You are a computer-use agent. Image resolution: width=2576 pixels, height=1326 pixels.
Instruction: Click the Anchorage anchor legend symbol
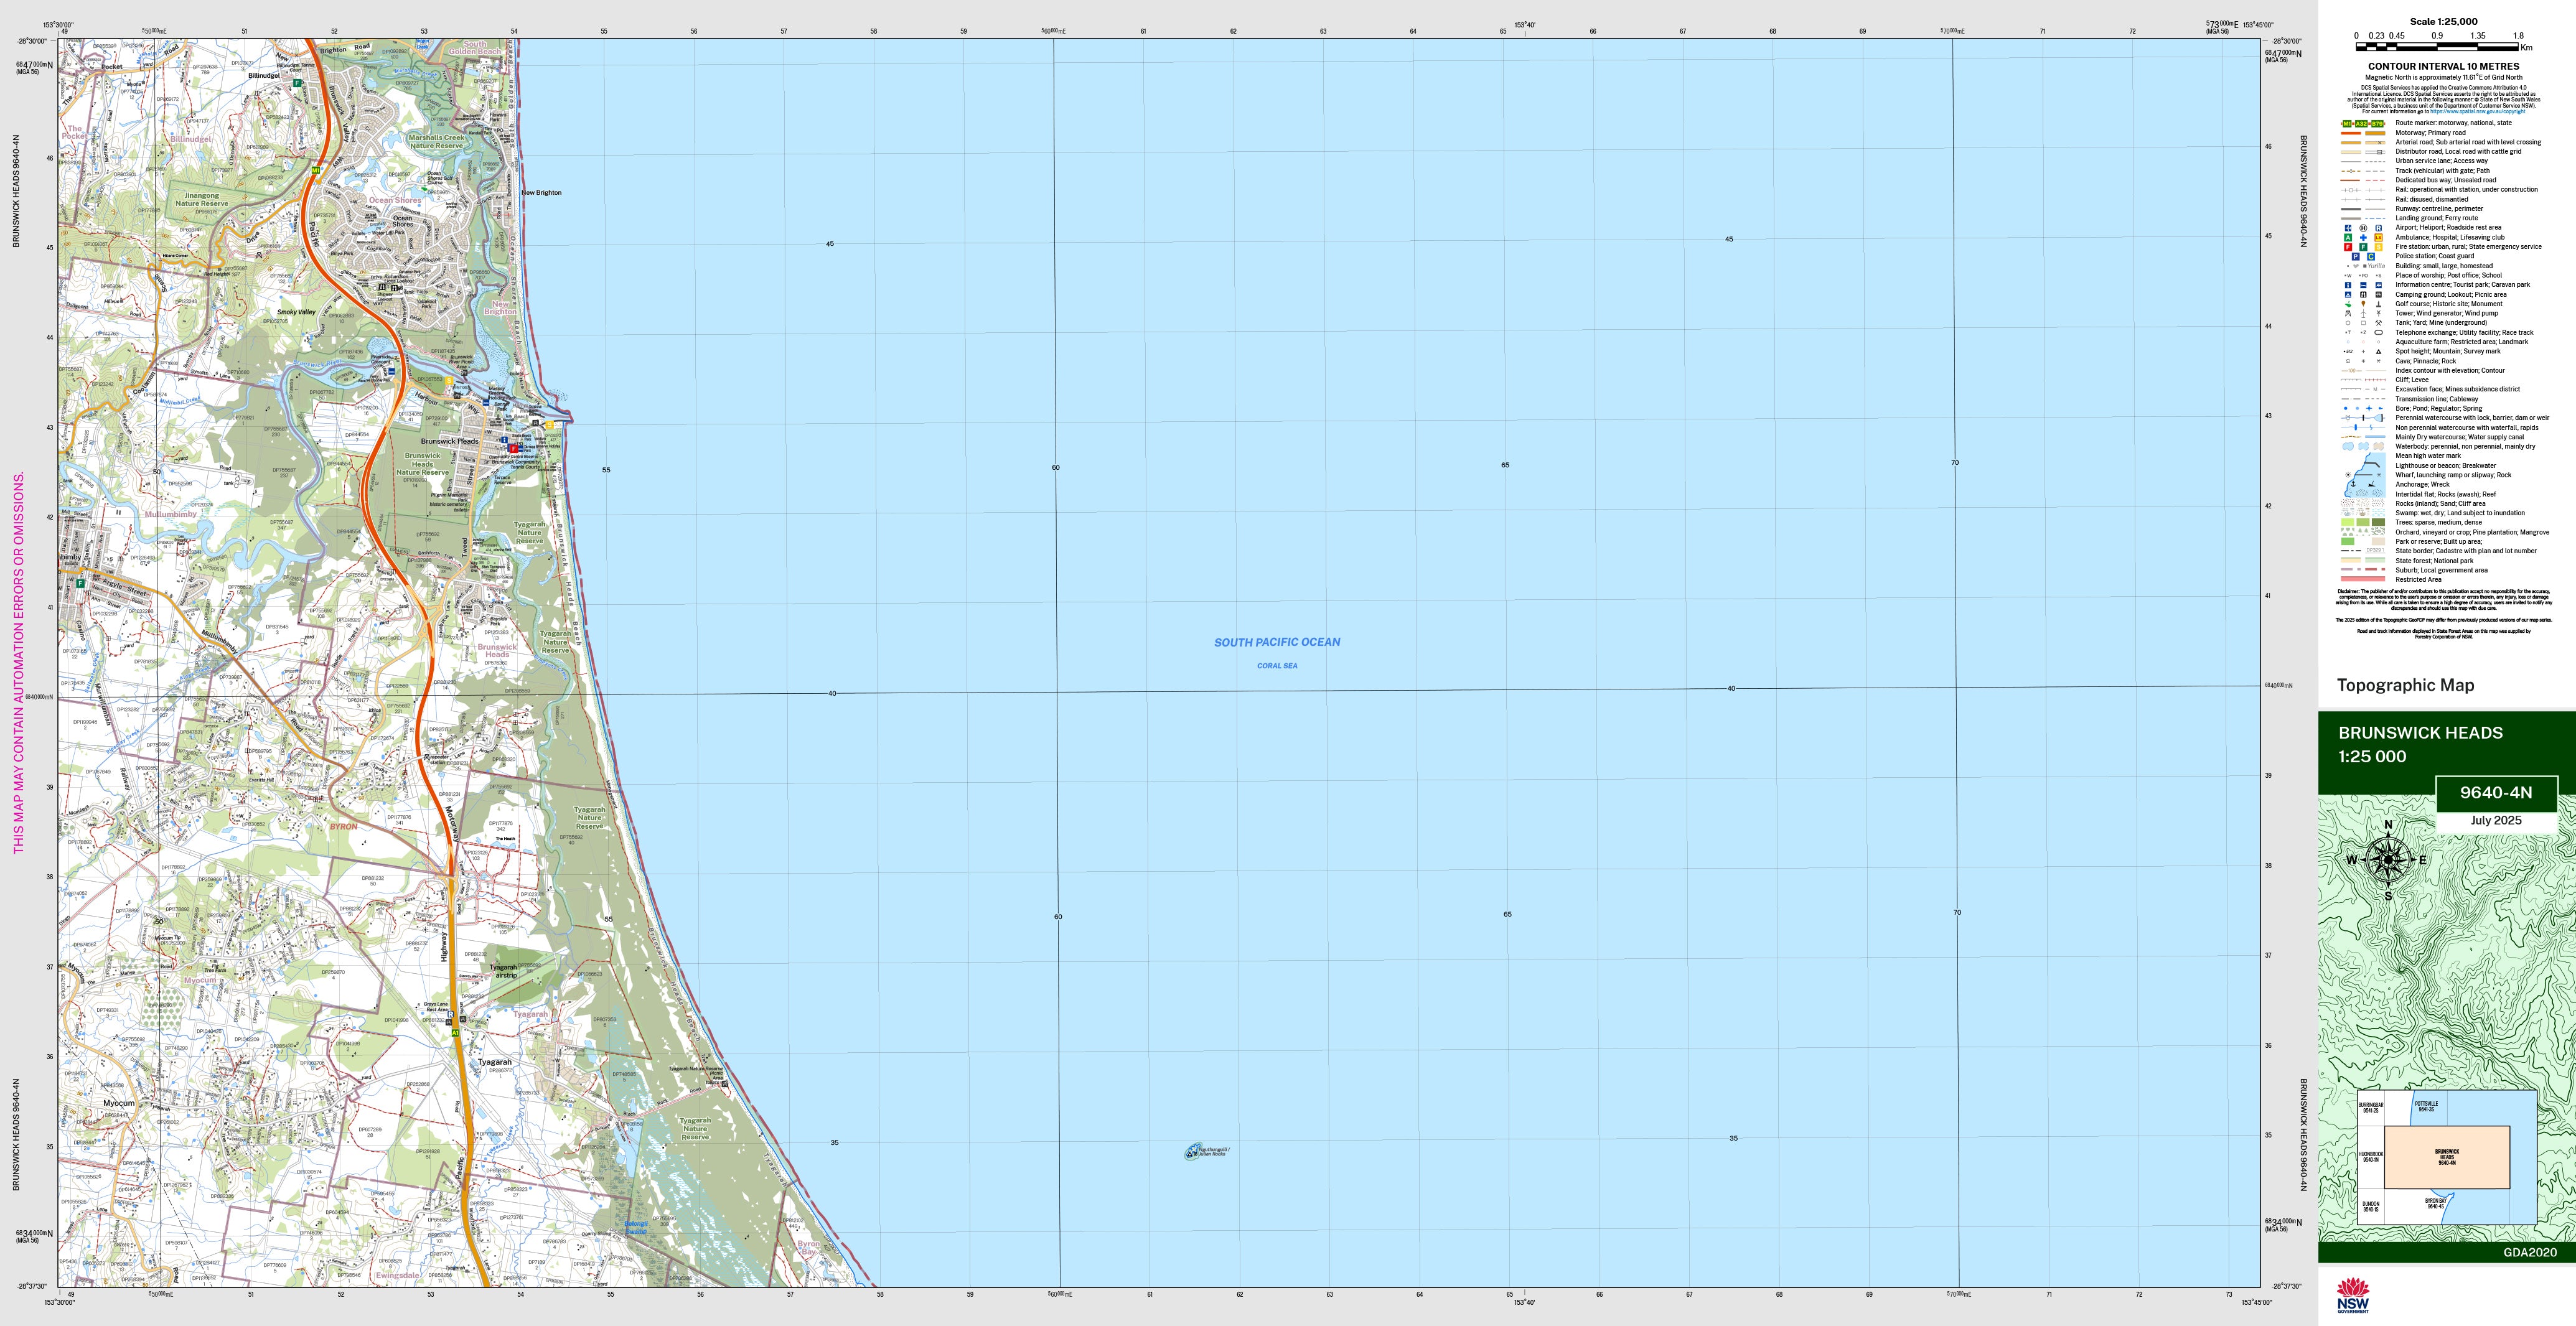click(x=2353, y=484)
